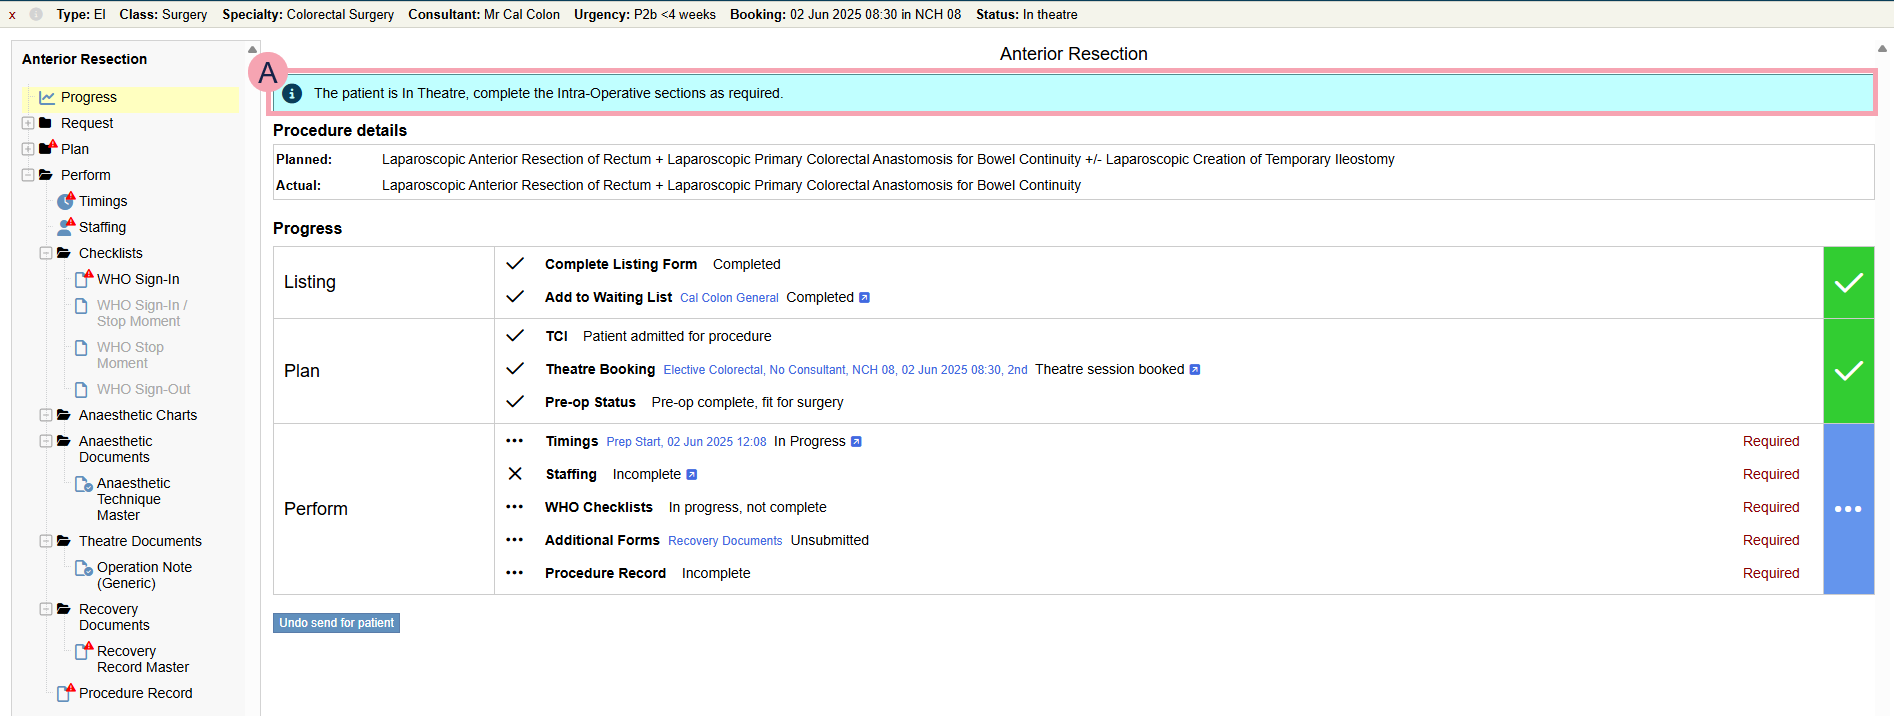The height and width of the screenshot is (716, 1894).
Task: Click the Timings clock icon
Action: (x=66, y=201)
